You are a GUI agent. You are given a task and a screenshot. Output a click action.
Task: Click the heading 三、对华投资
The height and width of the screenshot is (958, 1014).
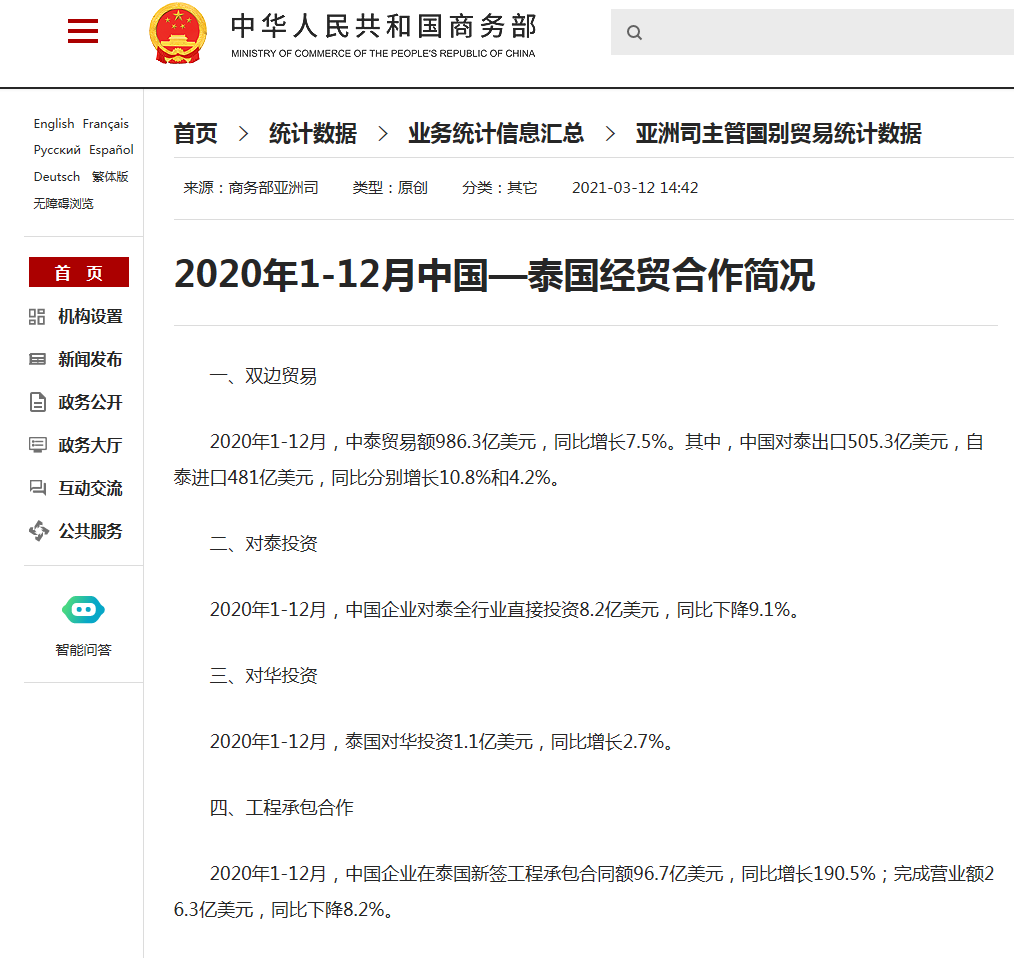[x=263, y=675]
